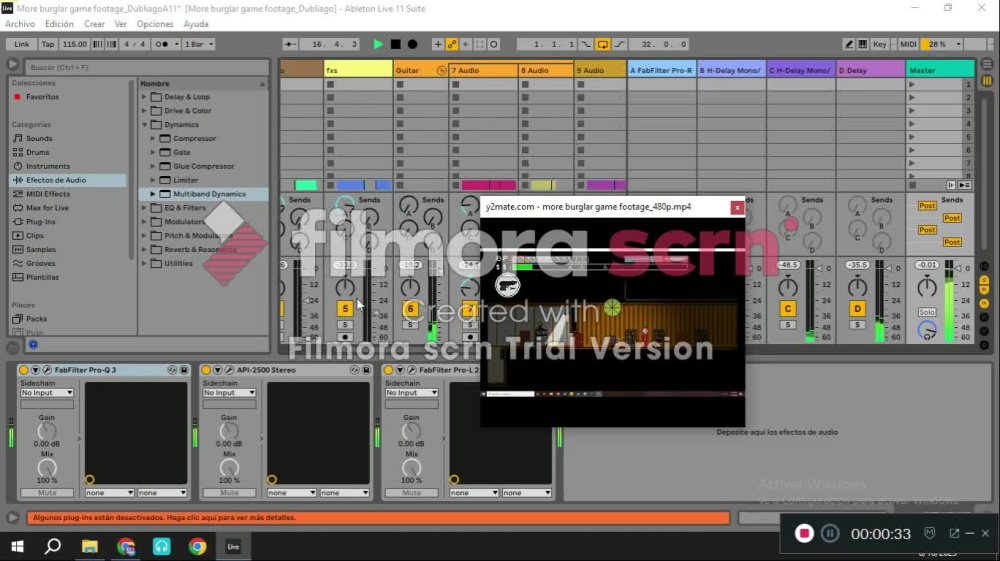Screen dimensions: 1000x561
Task: Select Sounds category in browser
Action: click(39, 138)
